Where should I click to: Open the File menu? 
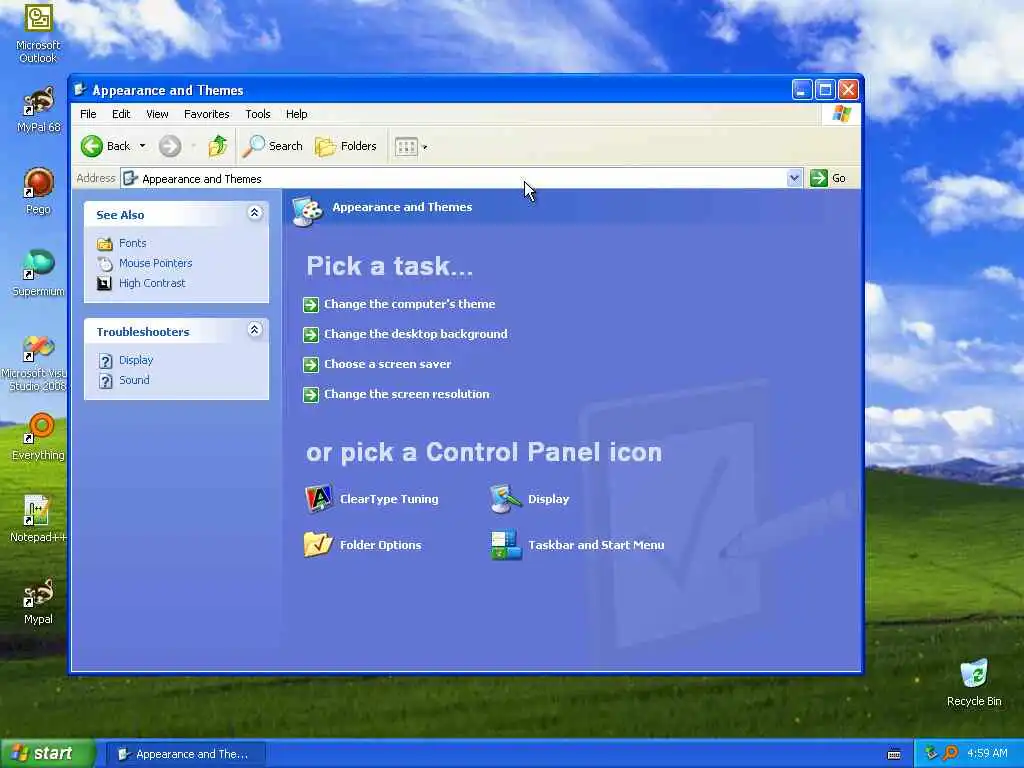pyautogui.click(x=88, y=114)
